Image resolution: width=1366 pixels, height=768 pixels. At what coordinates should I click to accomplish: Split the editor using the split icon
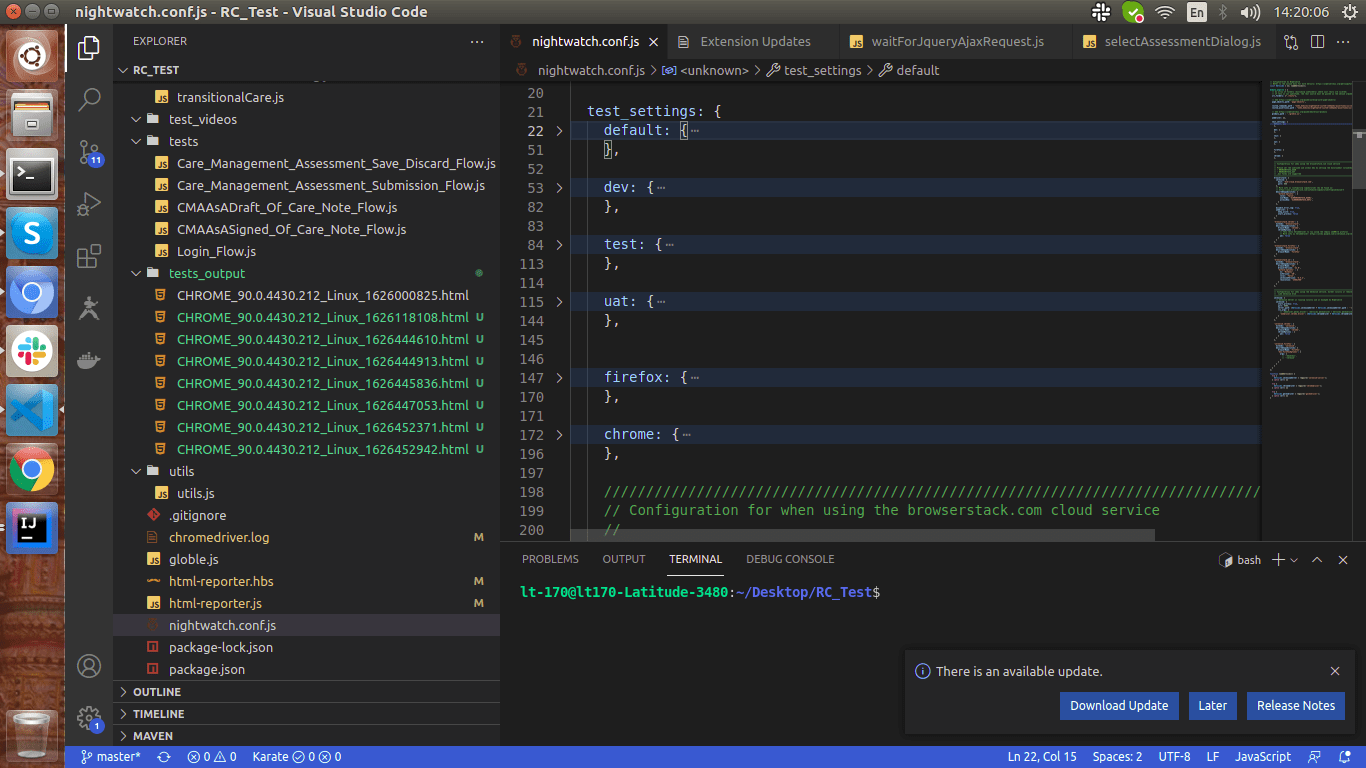(x=1315, y=41)
